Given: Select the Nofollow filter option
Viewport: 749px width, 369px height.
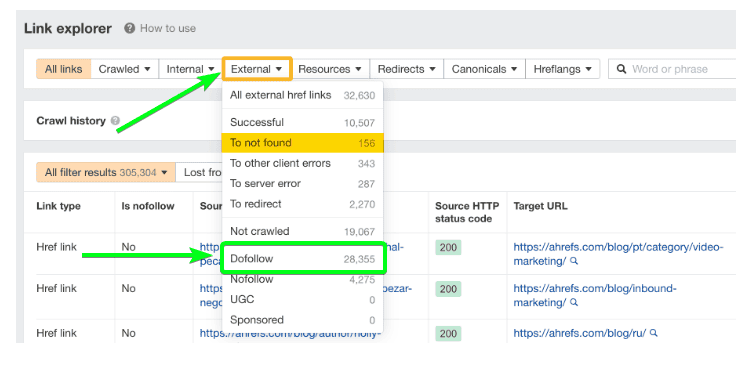Looking at the screenshot, I should coord(303,279).
